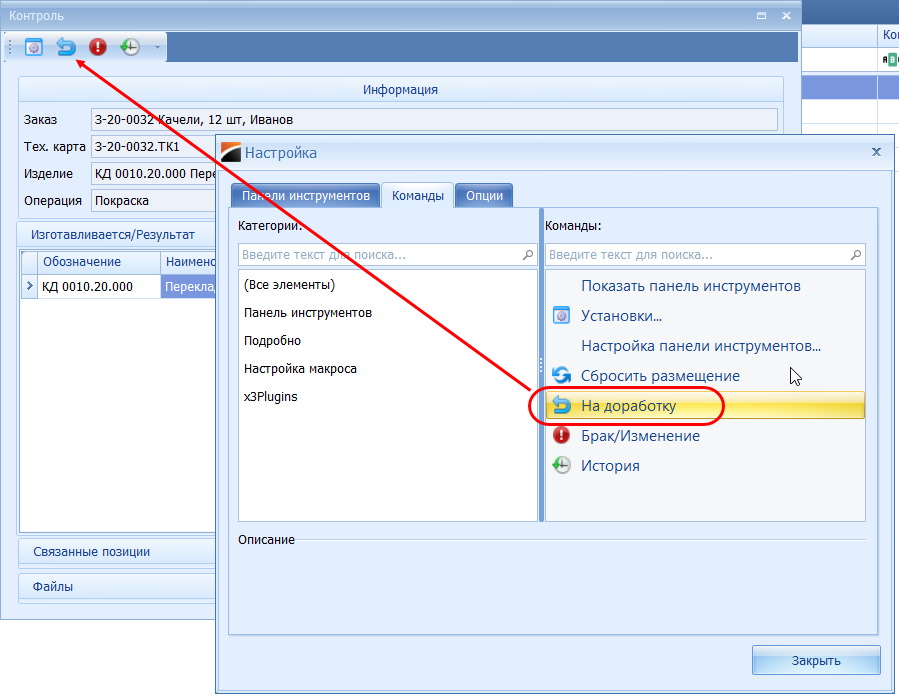This screenshot has width=899, height=696.
Task: Click the red exclamation toolbar icon
Action: (x=97, y=47)
